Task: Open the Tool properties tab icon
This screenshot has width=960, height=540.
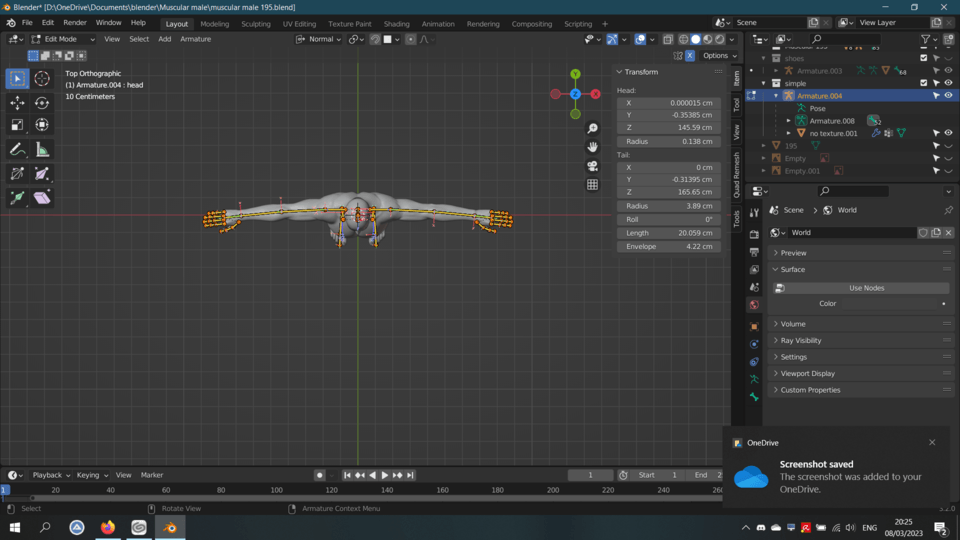Action: click(754, 212)
